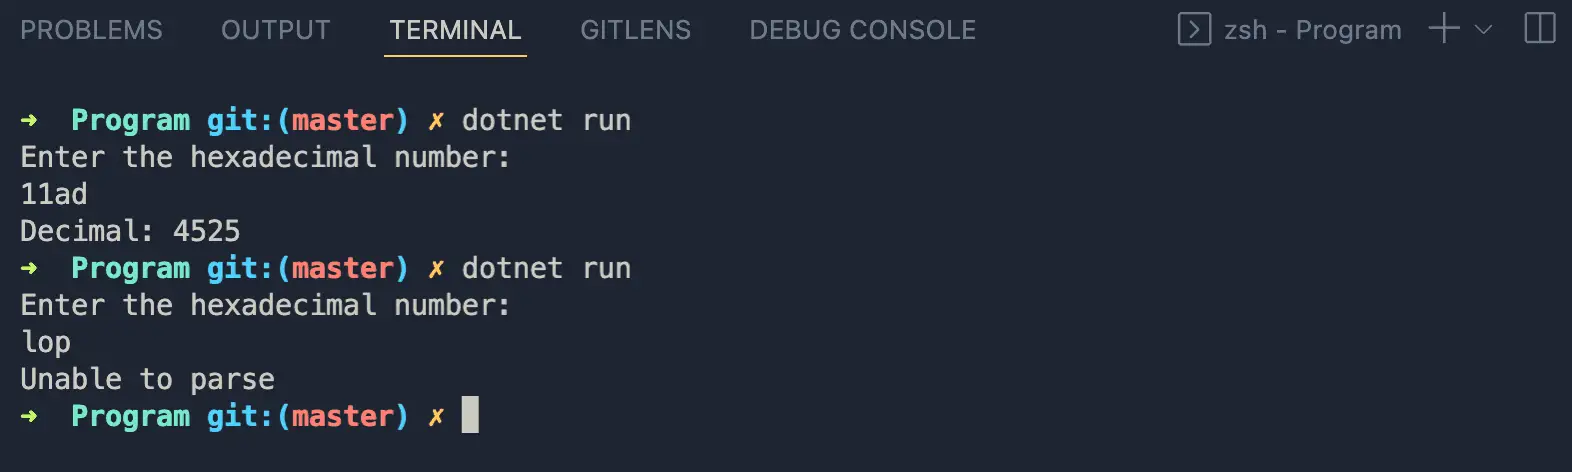1572x472 pixels.
Task: Click the '11ad' input line
Action: click(x=54, y=194)
